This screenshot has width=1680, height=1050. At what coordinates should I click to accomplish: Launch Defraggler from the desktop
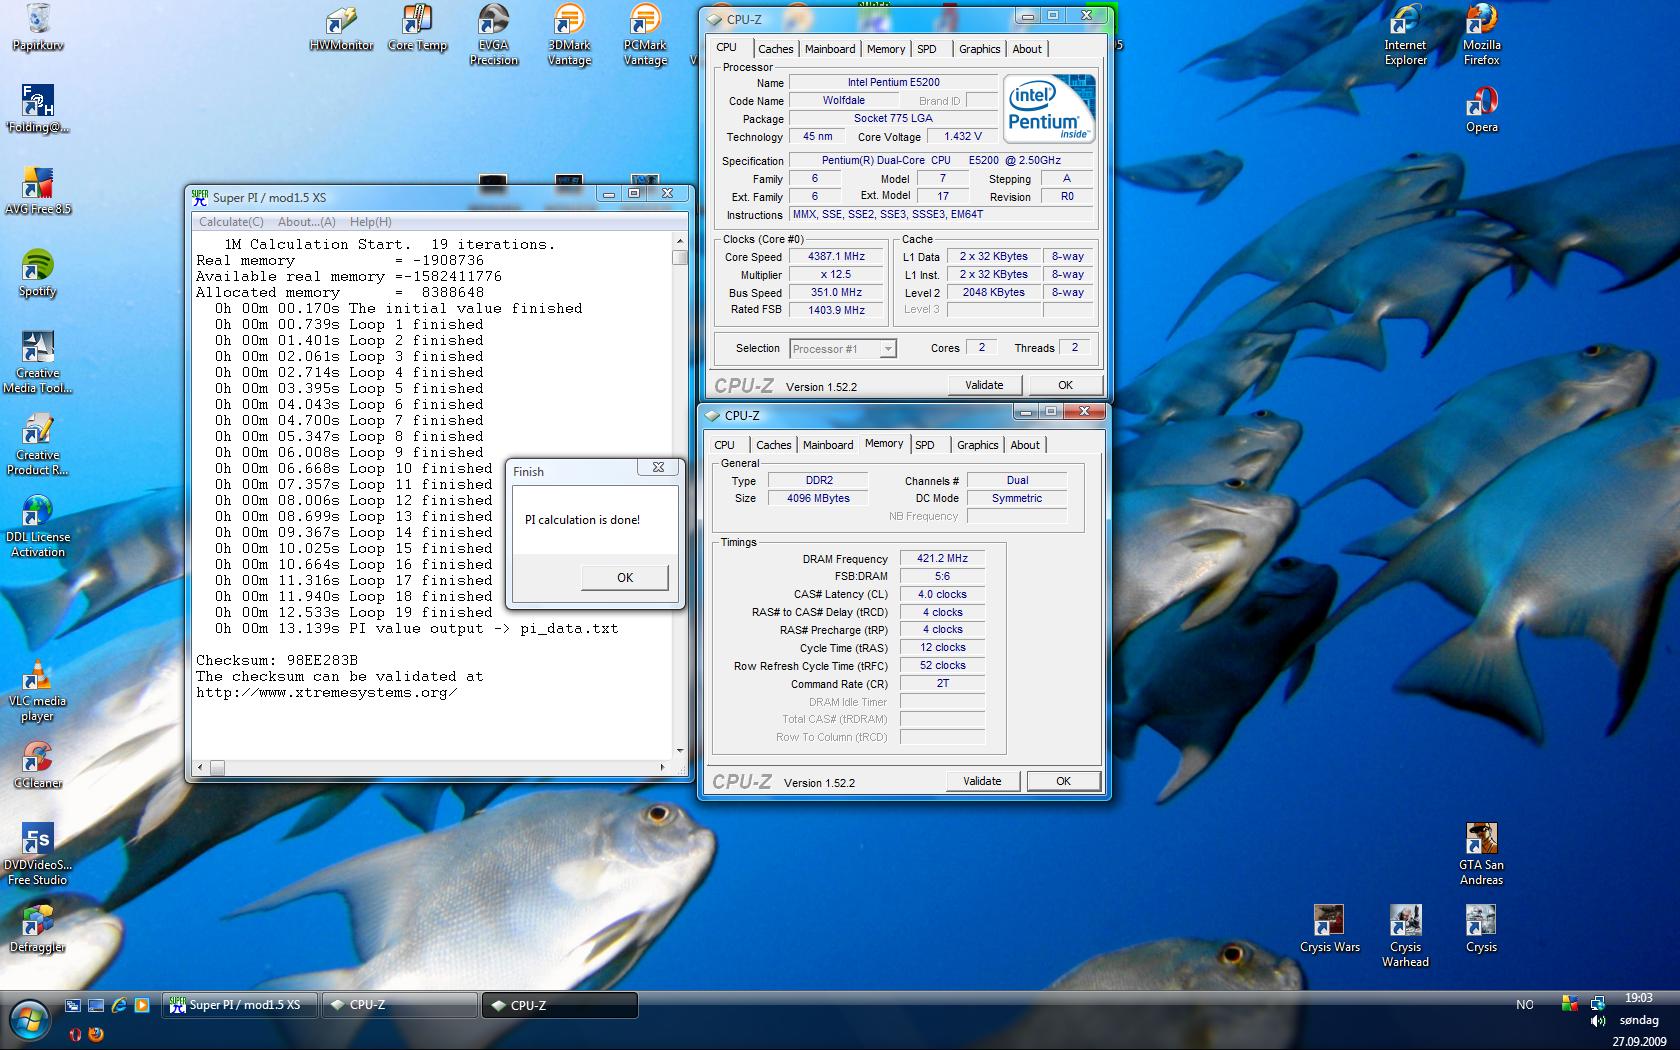[38, 929]
